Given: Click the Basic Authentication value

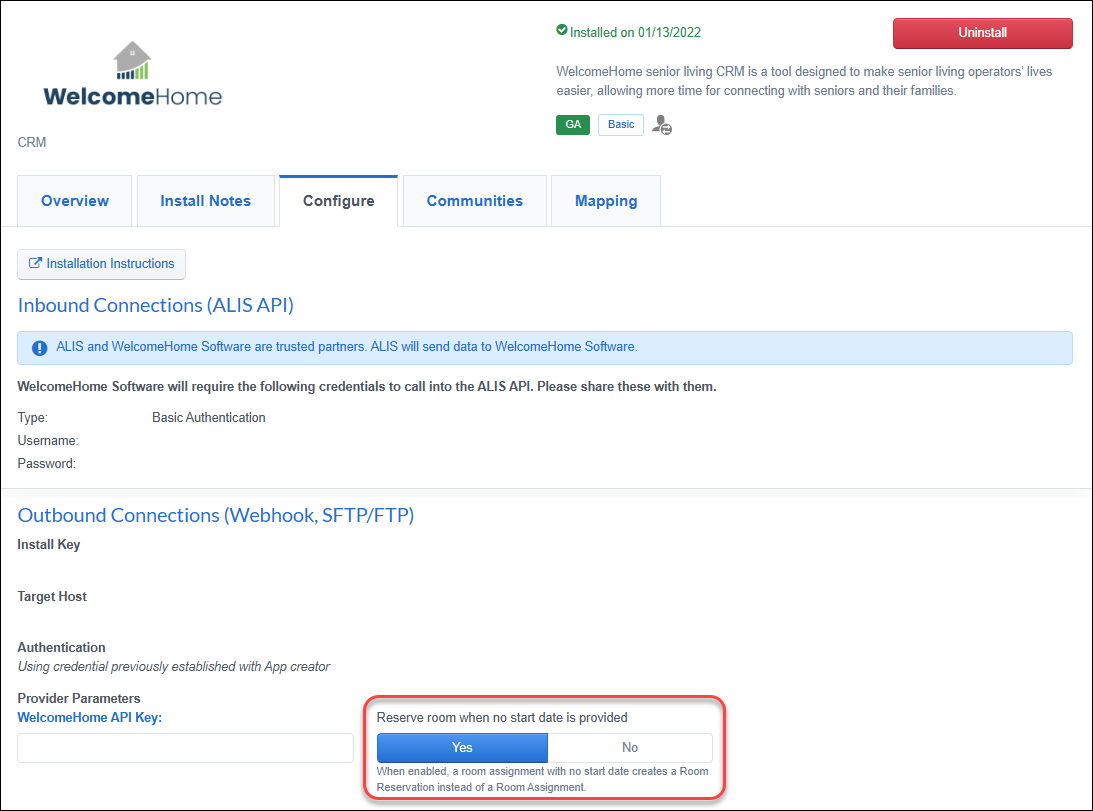Looking at the screenshot, I should point(208,418).
